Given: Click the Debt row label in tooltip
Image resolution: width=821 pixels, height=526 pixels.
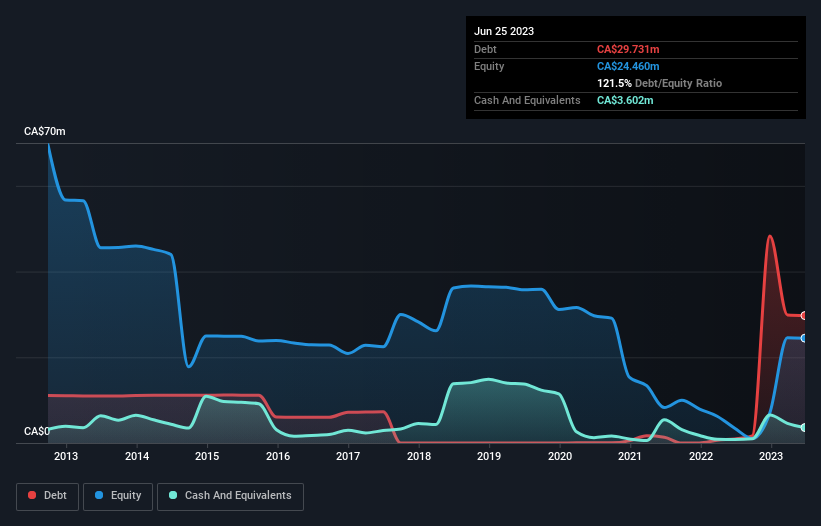Looking at the screenshot, I should pos(485,49).
